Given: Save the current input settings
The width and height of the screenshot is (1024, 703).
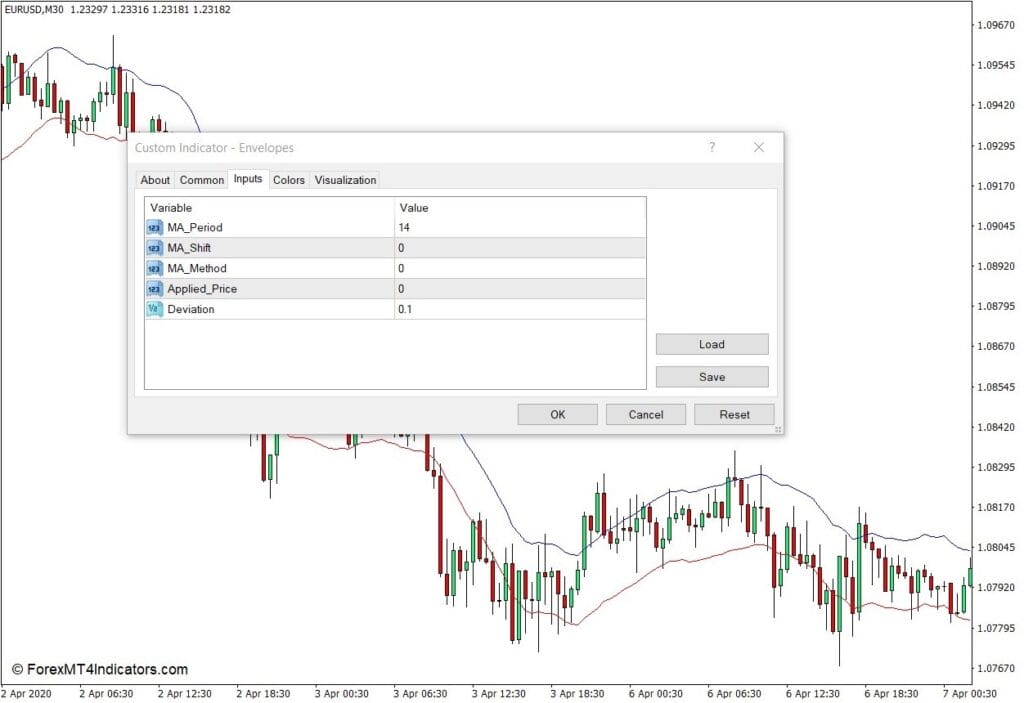Looking at the screenshot, I should point(712,377).
